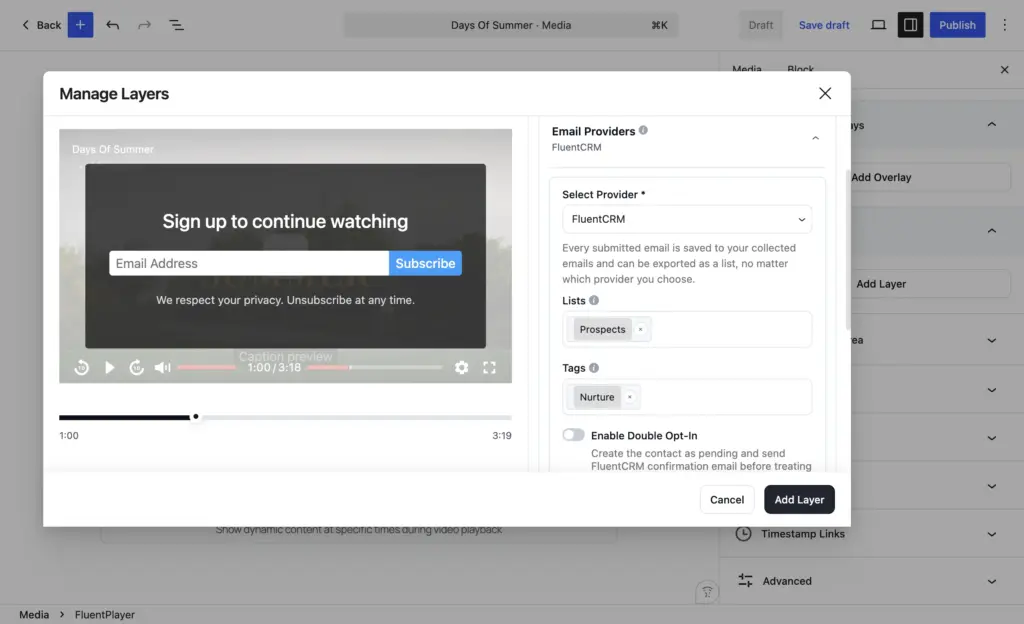The width and height of the screenshot is (1024, 624).
Task: Open the editor options three-dot menu
Action: click(x=1004, y=25)
